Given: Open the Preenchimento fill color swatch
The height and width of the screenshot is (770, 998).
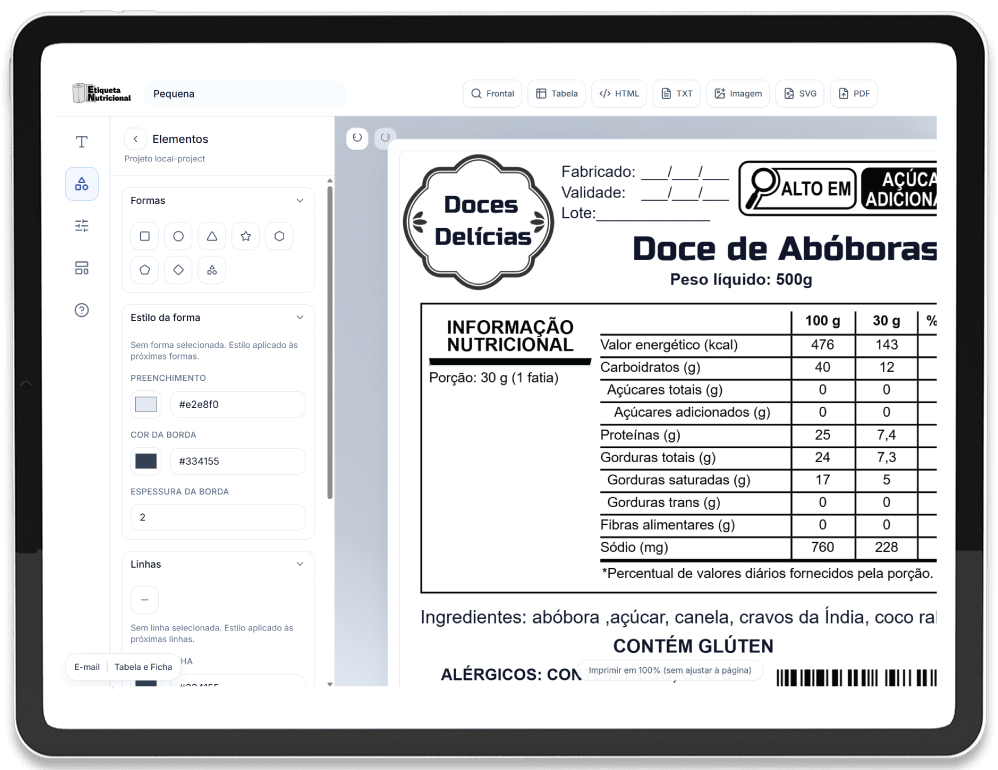Looking at the screenshot, I should point(146,405).
